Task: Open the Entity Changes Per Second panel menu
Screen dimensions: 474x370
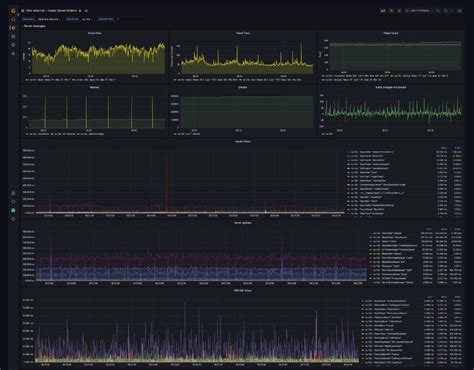Action: (x=391, y=87)
